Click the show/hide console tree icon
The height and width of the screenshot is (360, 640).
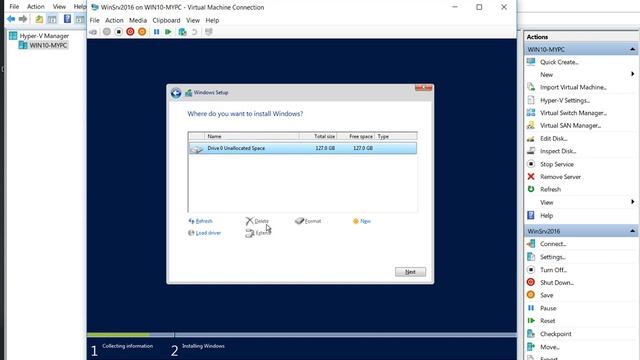pos(52,19)
